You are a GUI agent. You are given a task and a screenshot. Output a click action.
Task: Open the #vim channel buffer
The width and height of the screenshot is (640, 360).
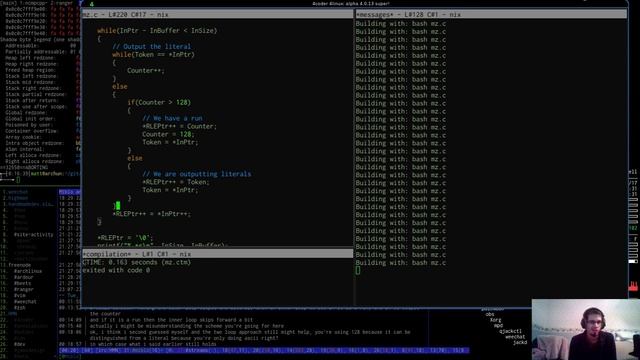pos(20,296)
